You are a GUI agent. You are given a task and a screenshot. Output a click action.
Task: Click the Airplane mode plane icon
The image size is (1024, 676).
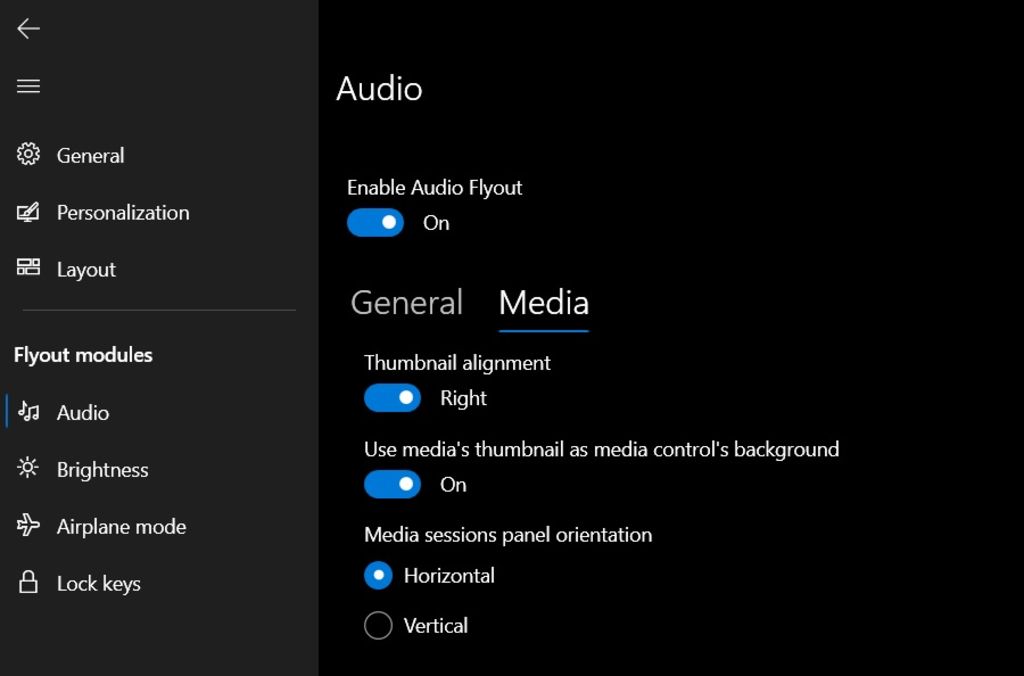(28, 526)
